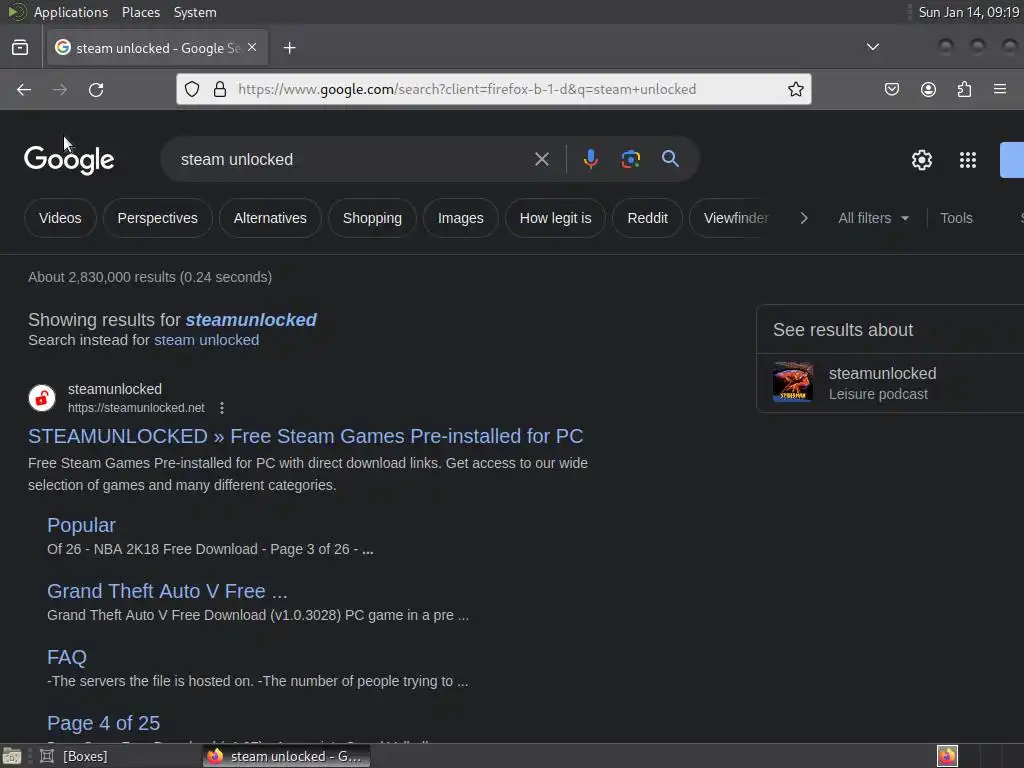Viewport: 1024px width, 768px height.
Task: Select the Perspectives filter chip
Action: click(x=157, y=218)
